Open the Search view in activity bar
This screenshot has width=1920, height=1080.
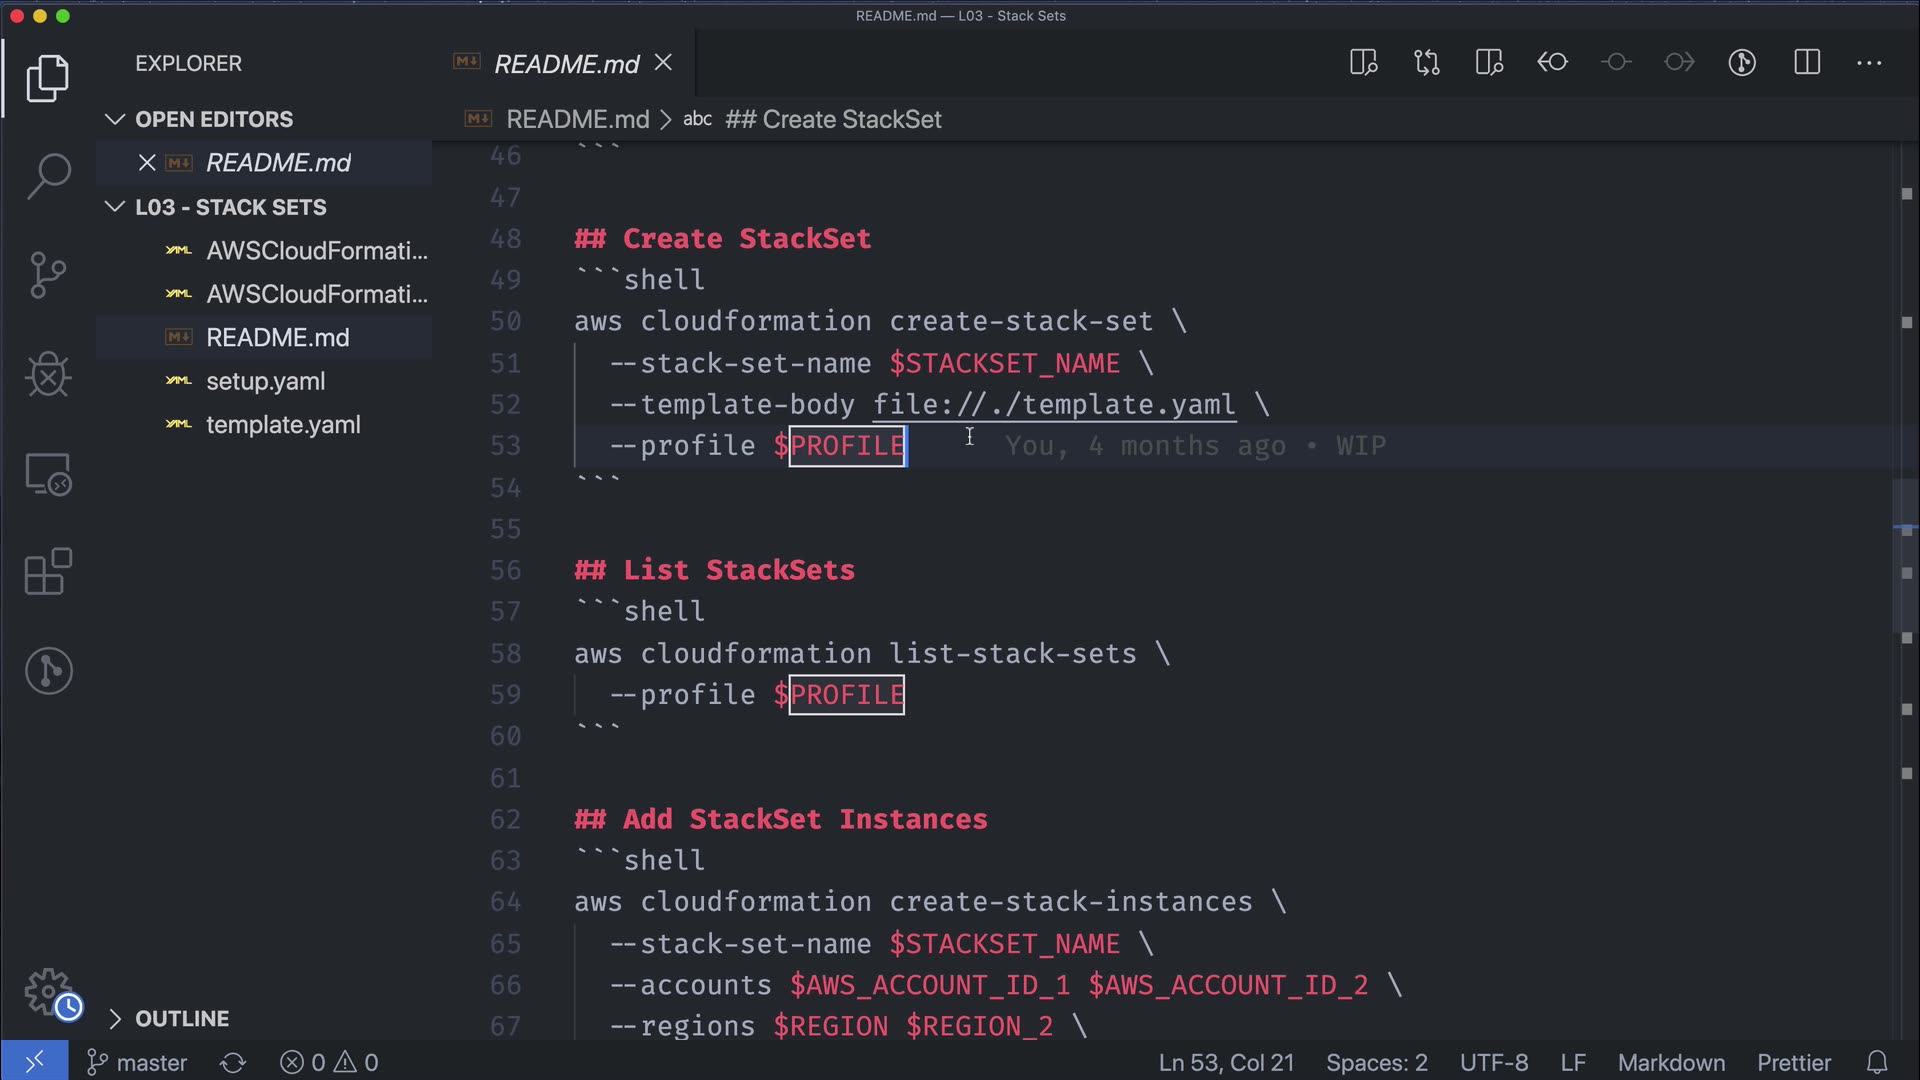48,176
